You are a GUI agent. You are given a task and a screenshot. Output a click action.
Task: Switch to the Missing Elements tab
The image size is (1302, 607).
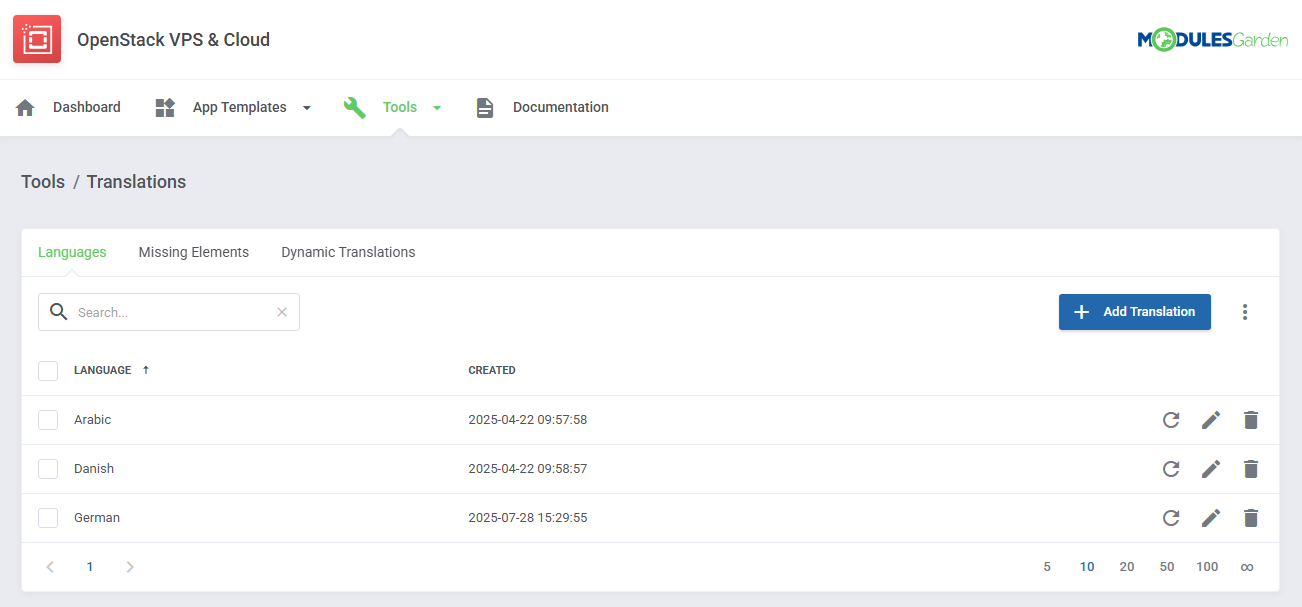pyautogui.click(x=194, y=252)
